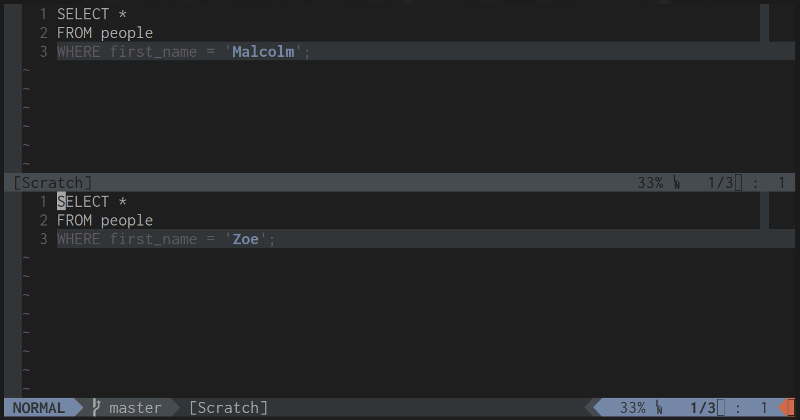The height and width of the screenshot is (420, 800).
Task: Place cursor on 'Malcolm' in the top query
Action: click(263, 52)
